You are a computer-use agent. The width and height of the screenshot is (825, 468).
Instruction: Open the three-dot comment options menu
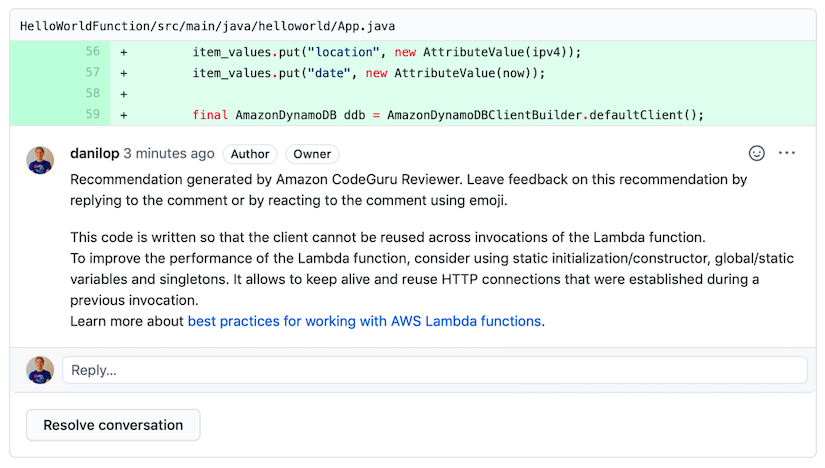point(787,153)
